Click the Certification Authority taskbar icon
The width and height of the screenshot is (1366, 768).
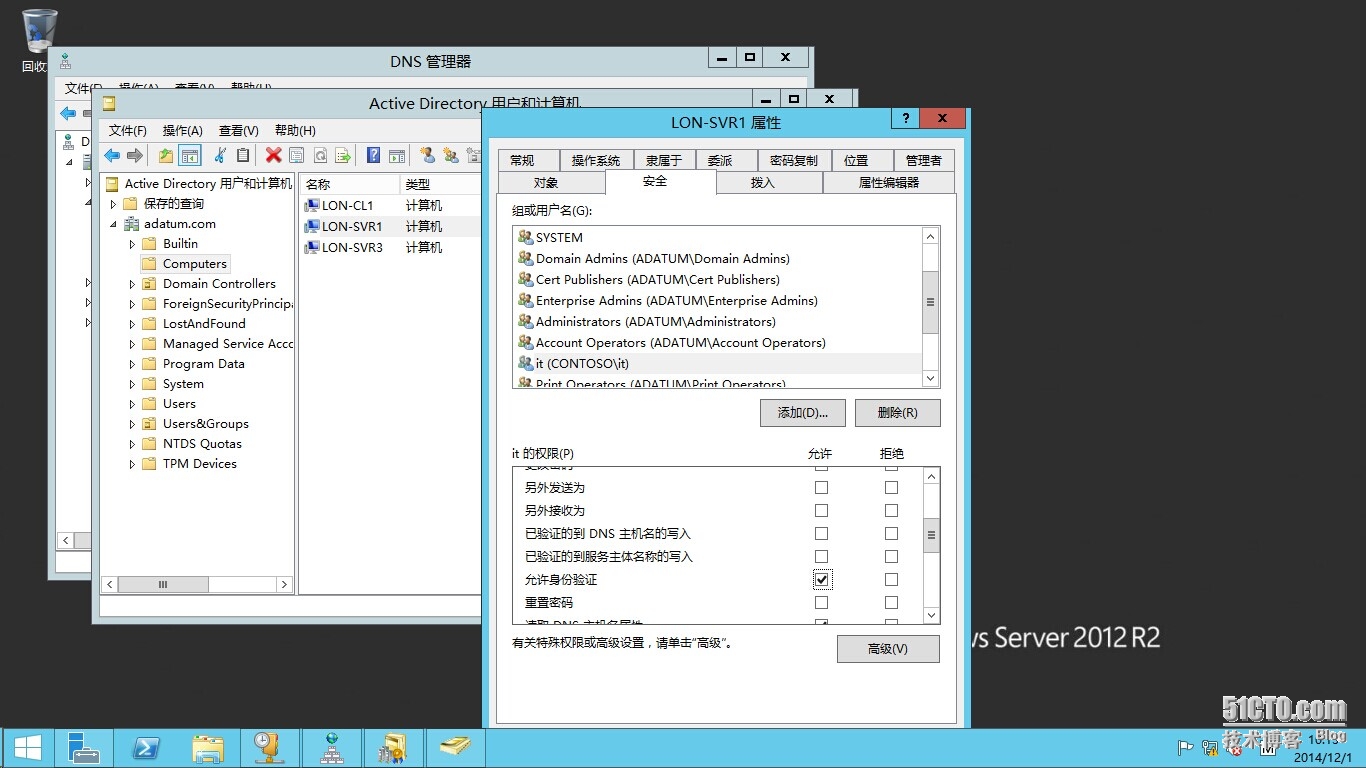tap(394, 748)
